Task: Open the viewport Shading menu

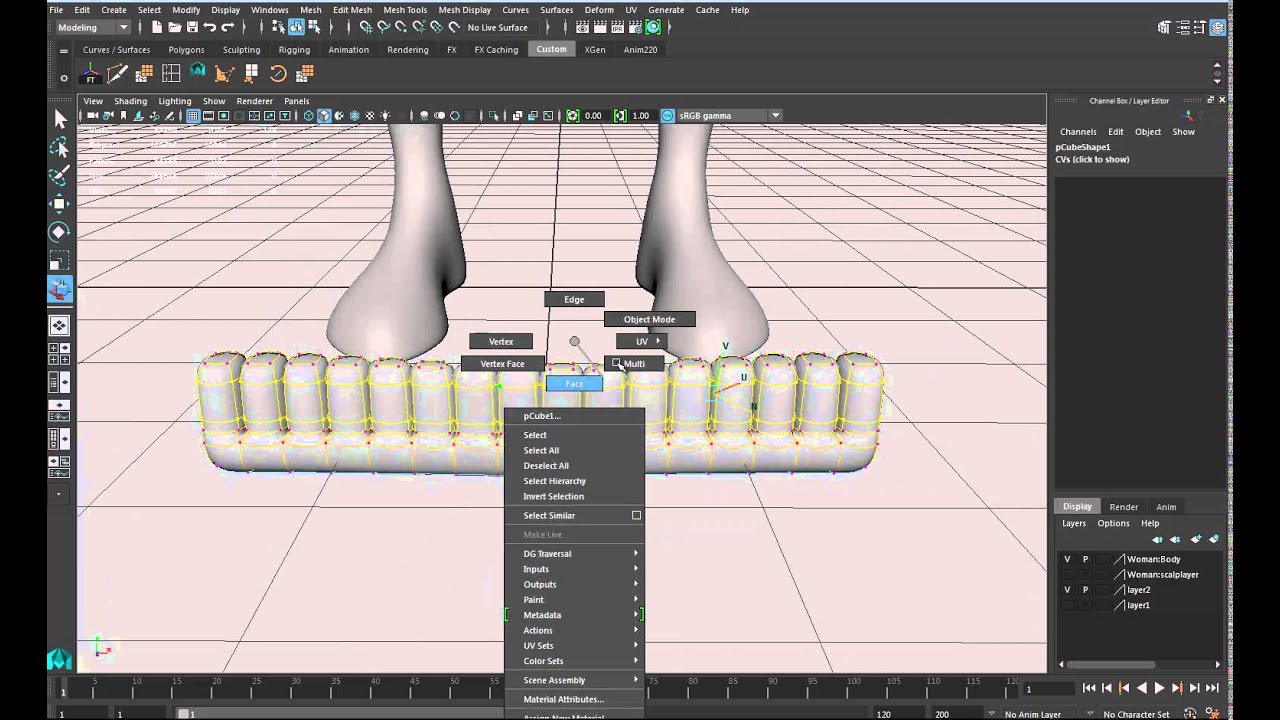Action: point(130,101)
